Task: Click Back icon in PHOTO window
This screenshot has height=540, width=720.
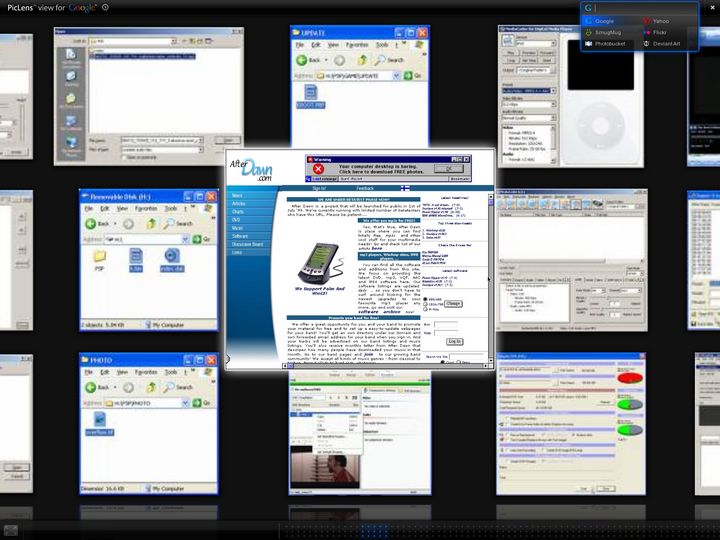Action: pos(91,388)
